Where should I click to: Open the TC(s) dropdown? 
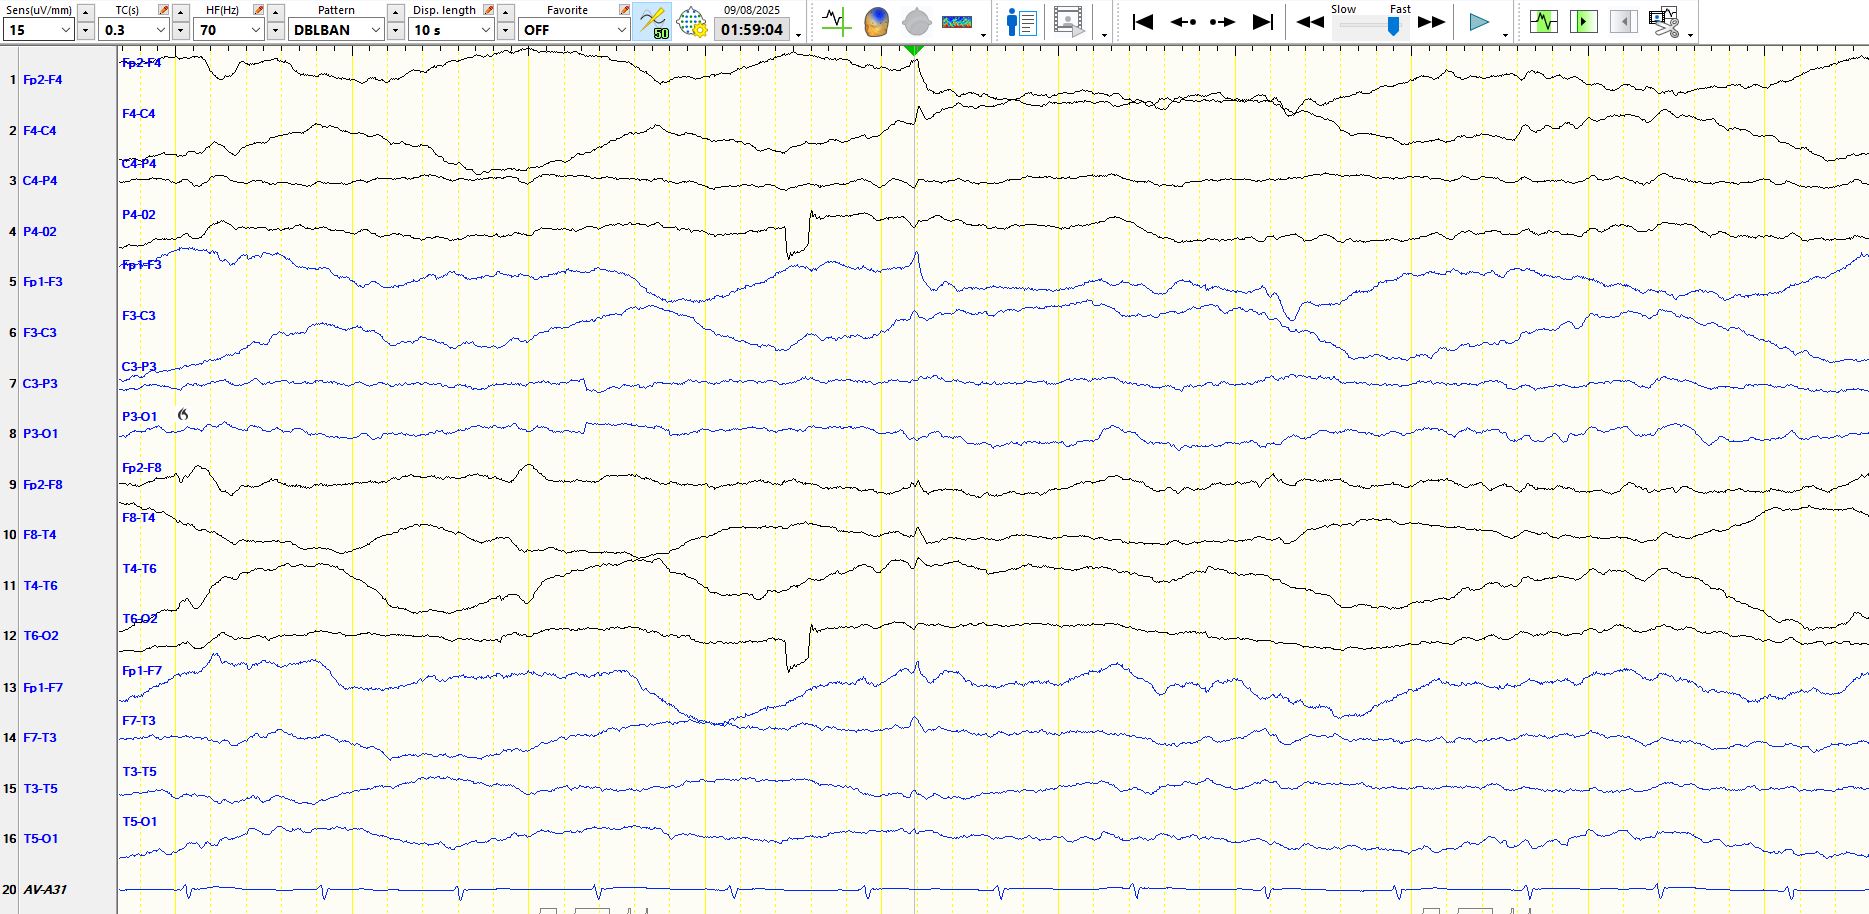[160, 30]
